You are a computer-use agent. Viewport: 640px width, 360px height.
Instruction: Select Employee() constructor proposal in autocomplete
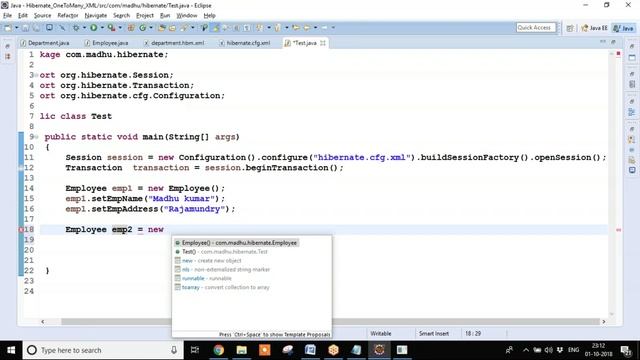tap(236, 243)
